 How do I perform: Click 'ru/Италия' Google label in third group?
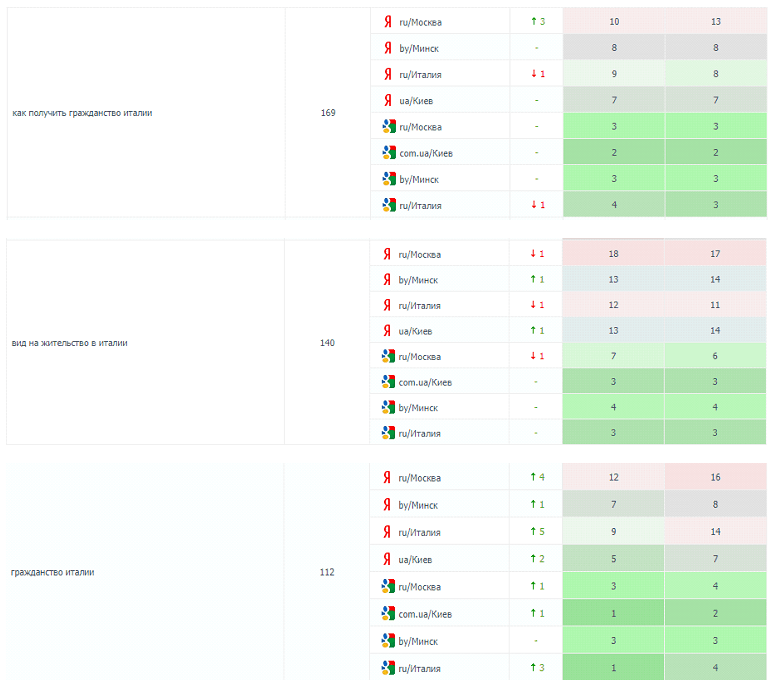pyautogui.click(x=420, y=669)
